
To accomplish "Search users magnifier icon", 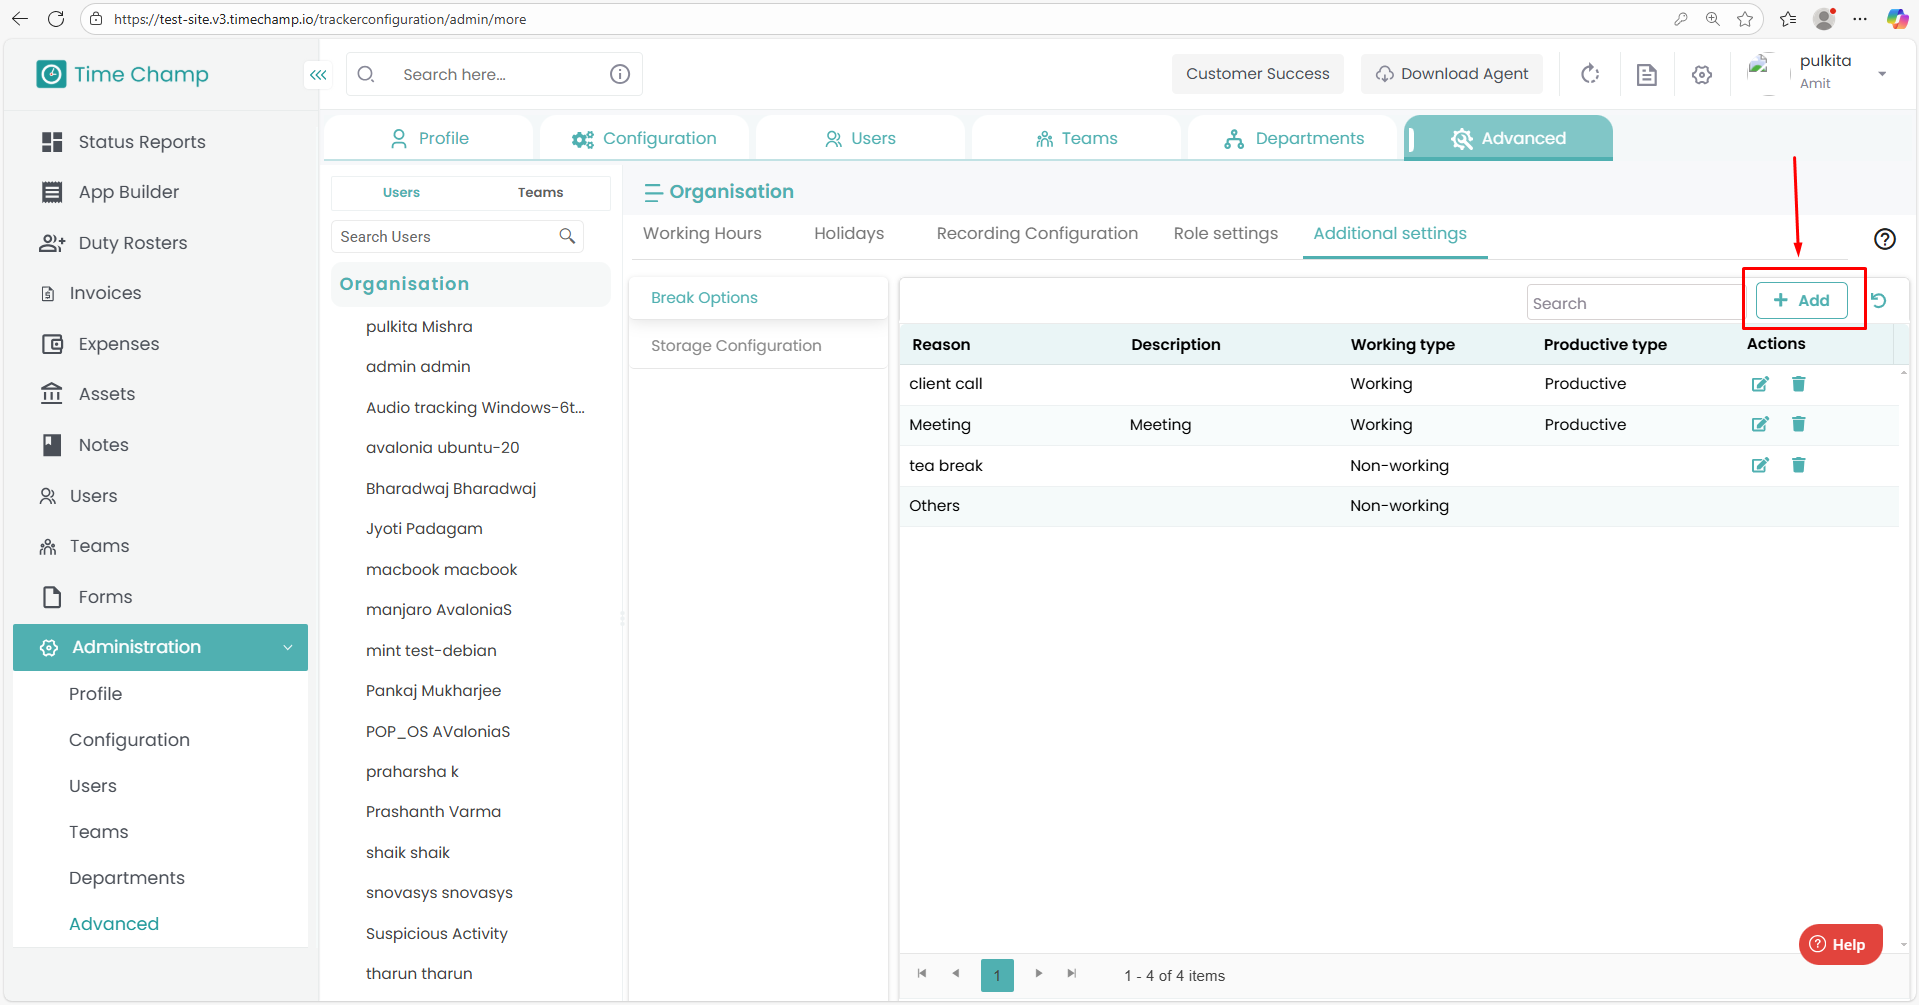I will click(567, 236).
